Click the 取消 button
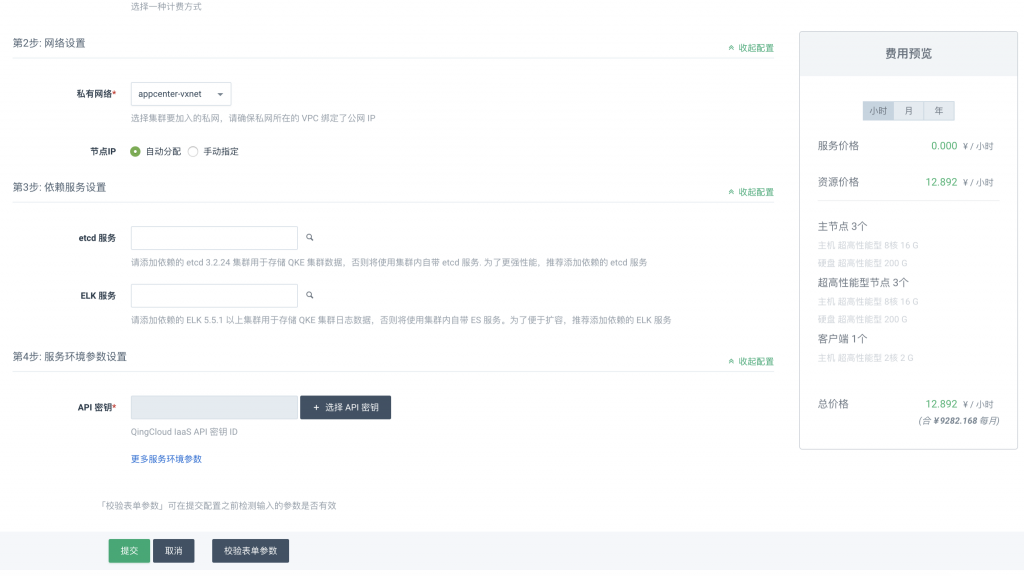The height and width of the screenshot is (576, 1024). (x=173, y=550)
